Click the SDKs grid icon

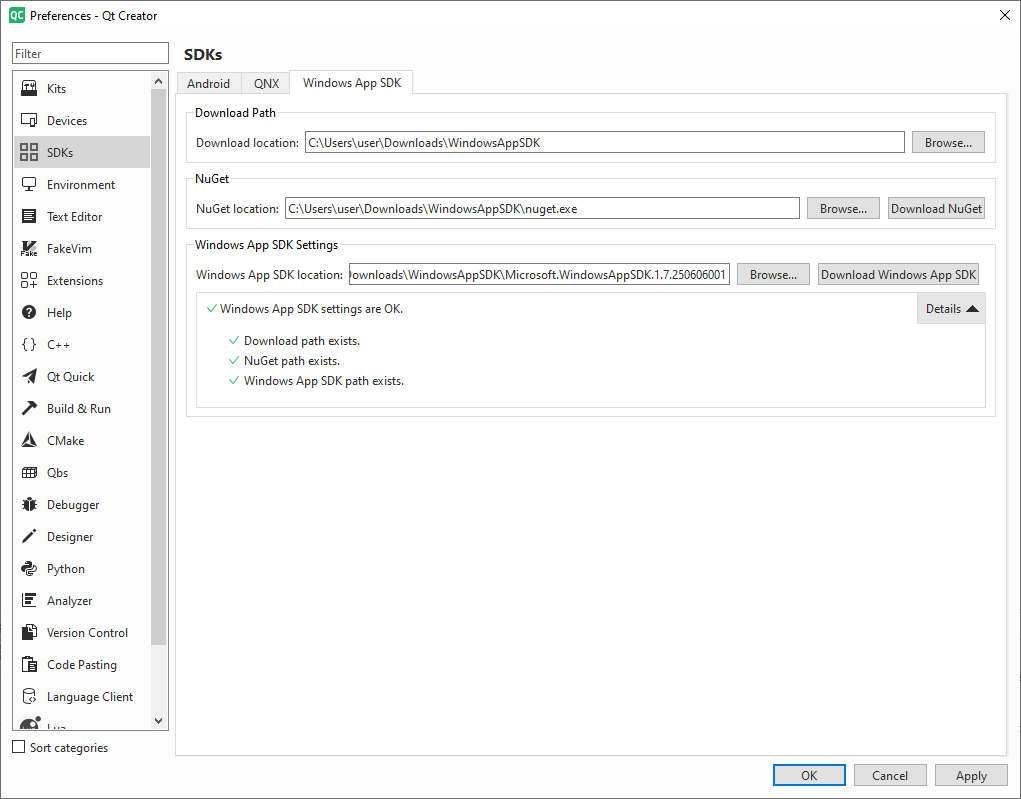tap(29, 152)
